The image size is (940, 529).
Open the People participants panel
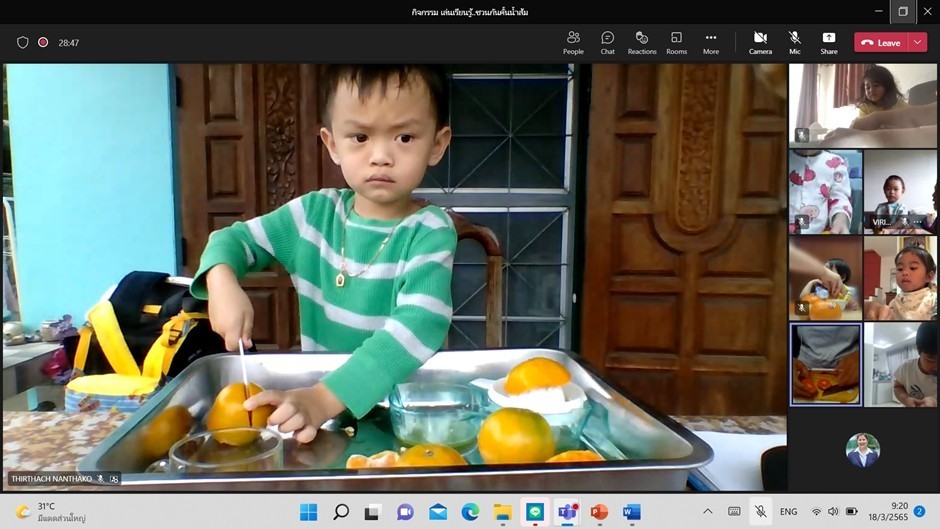(x=573, y=42)
